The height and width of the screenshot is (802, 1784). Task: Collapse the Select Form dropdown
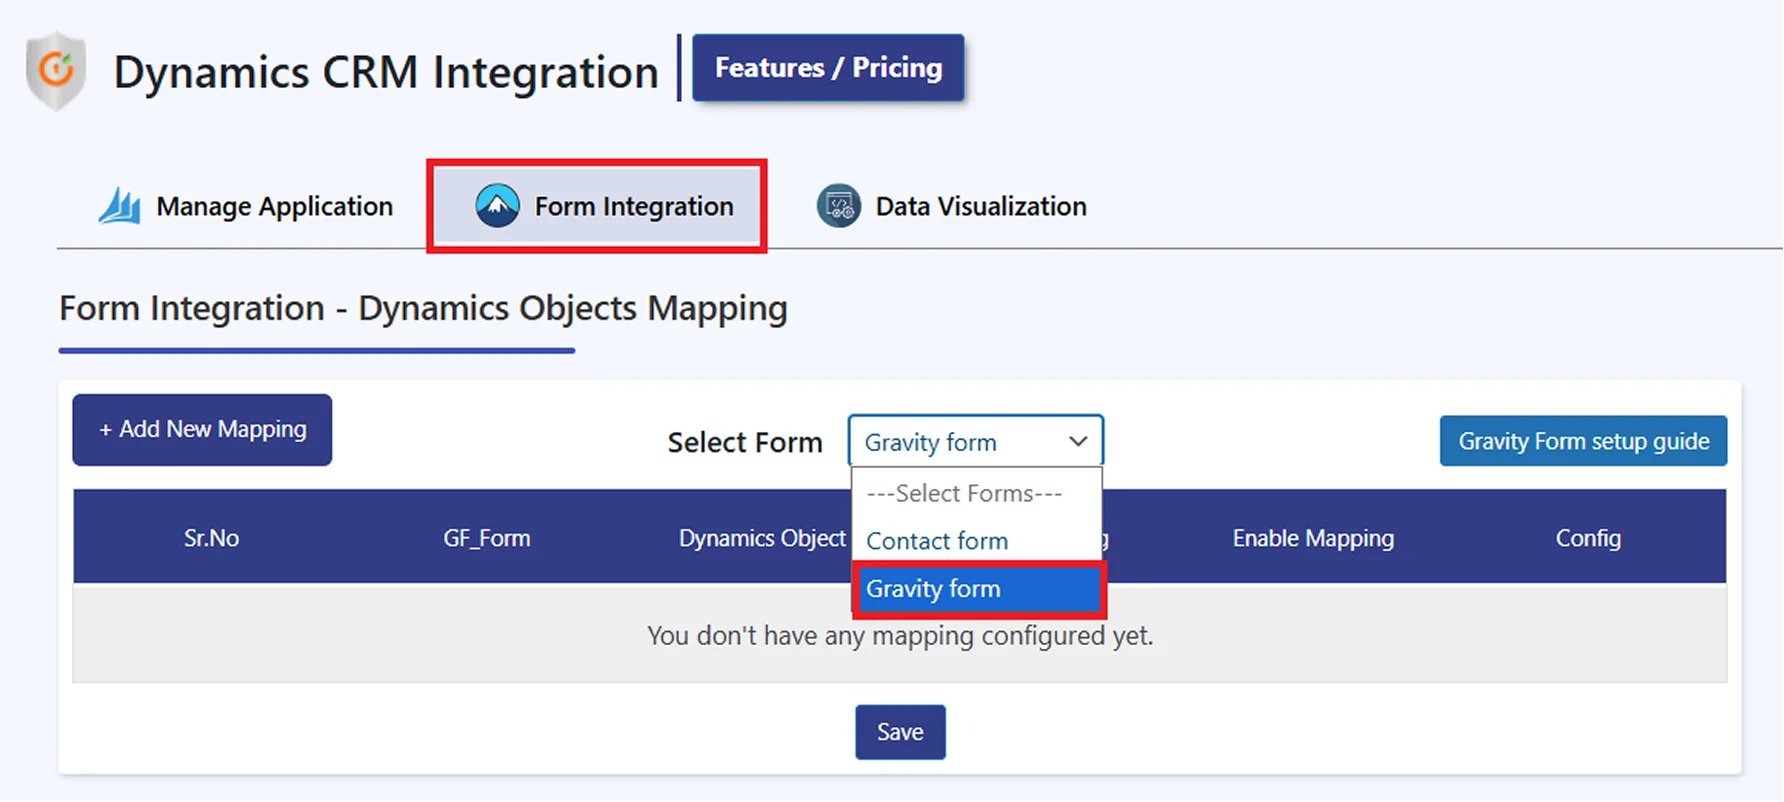coord(975,441)
